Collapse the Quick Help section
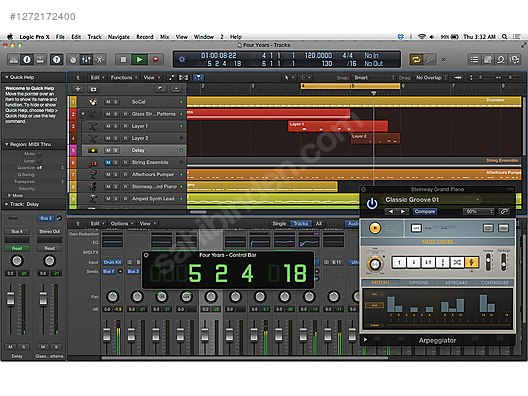This screenshot has height=396, width=528. coord(6,77)
